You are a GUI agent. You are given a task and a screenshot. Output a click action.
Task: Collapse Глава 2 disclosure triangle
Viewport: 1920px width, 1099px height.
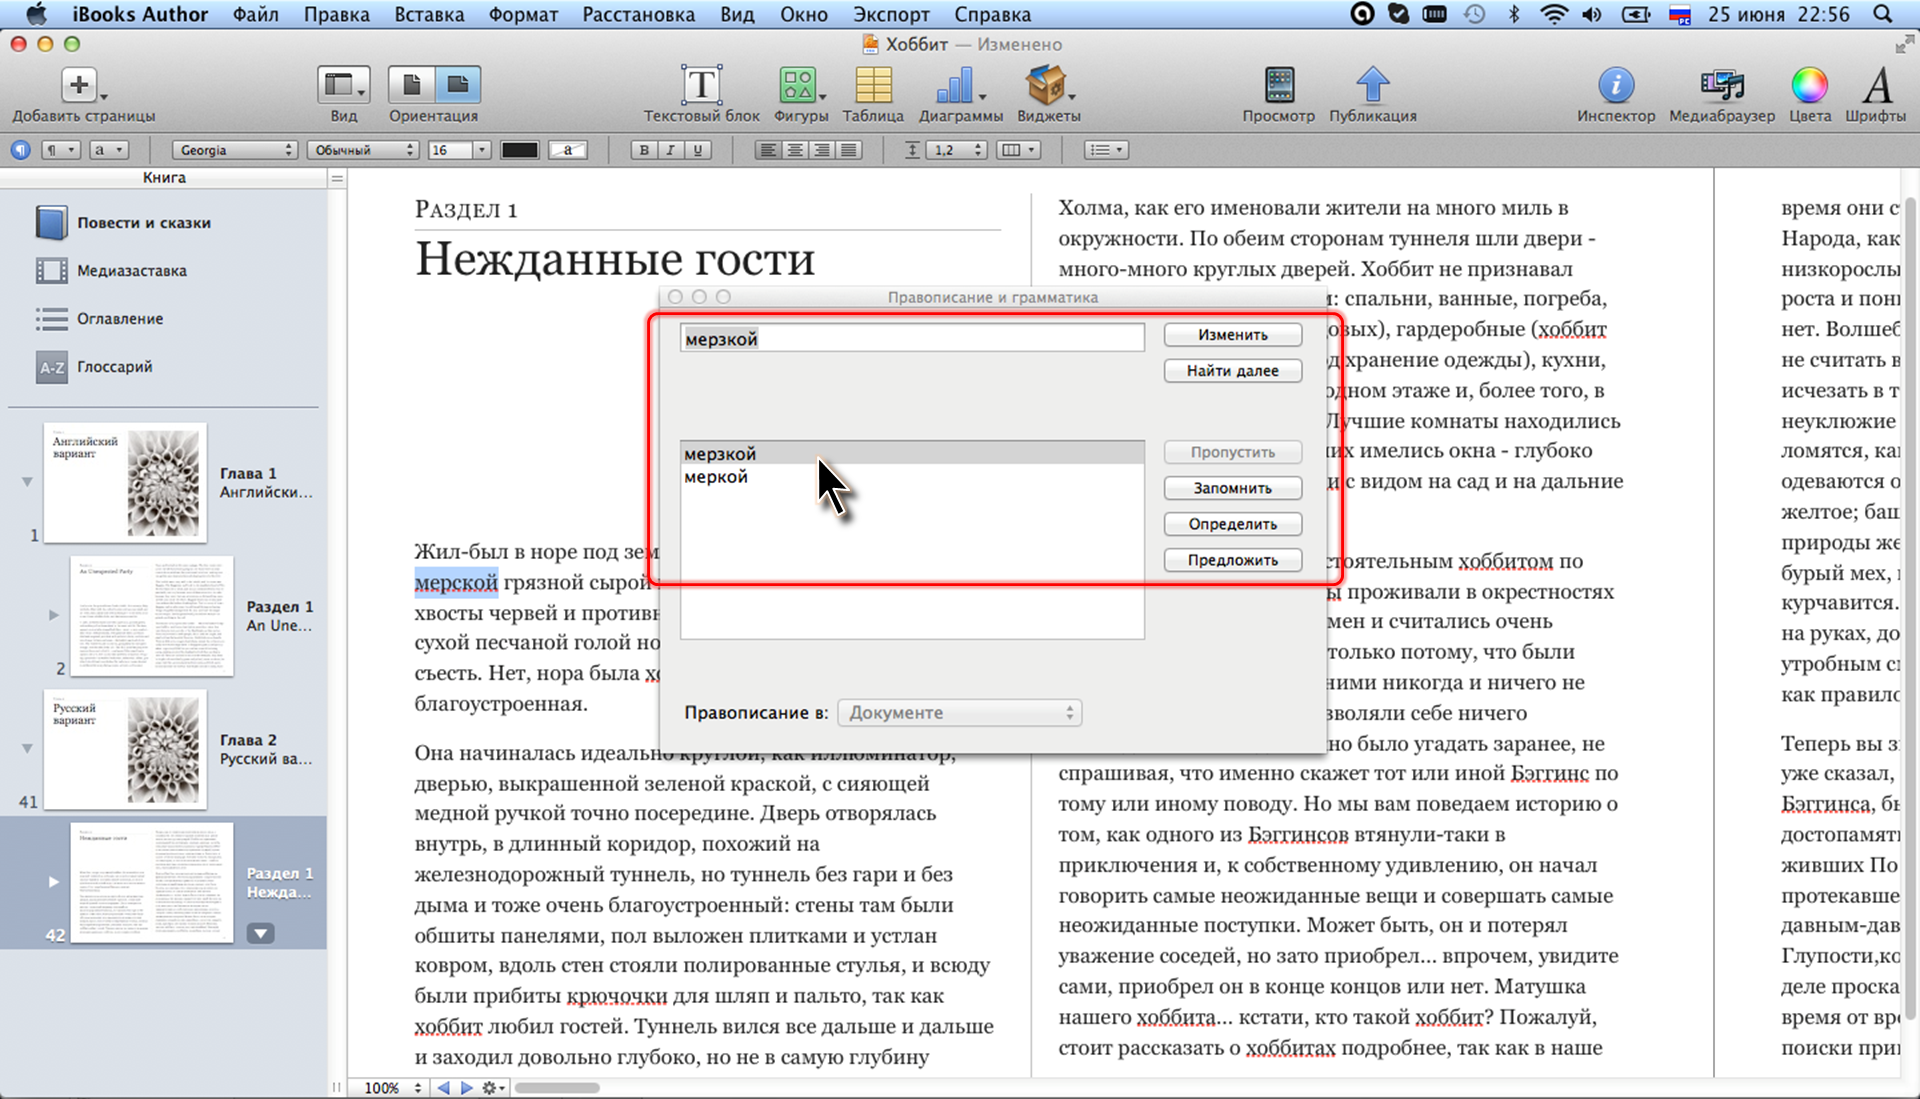(27, 748)
